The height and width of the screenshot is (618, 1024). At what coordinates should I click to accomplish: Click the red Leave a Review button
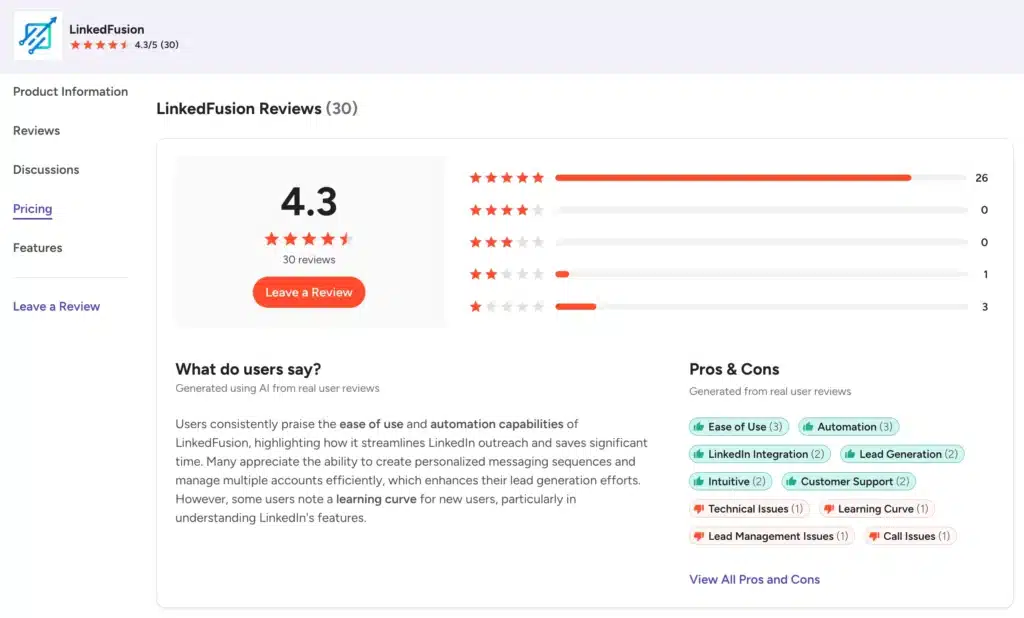[x=309, y=292]
